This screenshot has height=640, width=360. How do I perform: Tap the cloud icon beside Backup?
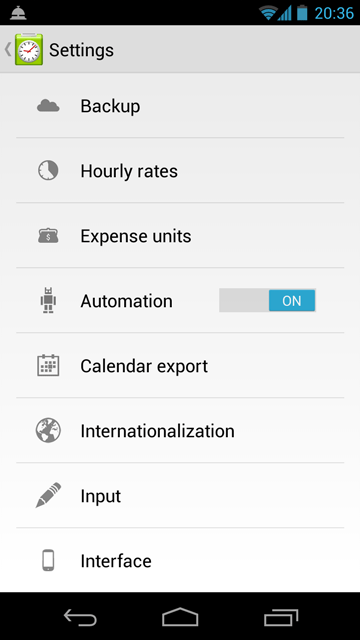point(48,106)
